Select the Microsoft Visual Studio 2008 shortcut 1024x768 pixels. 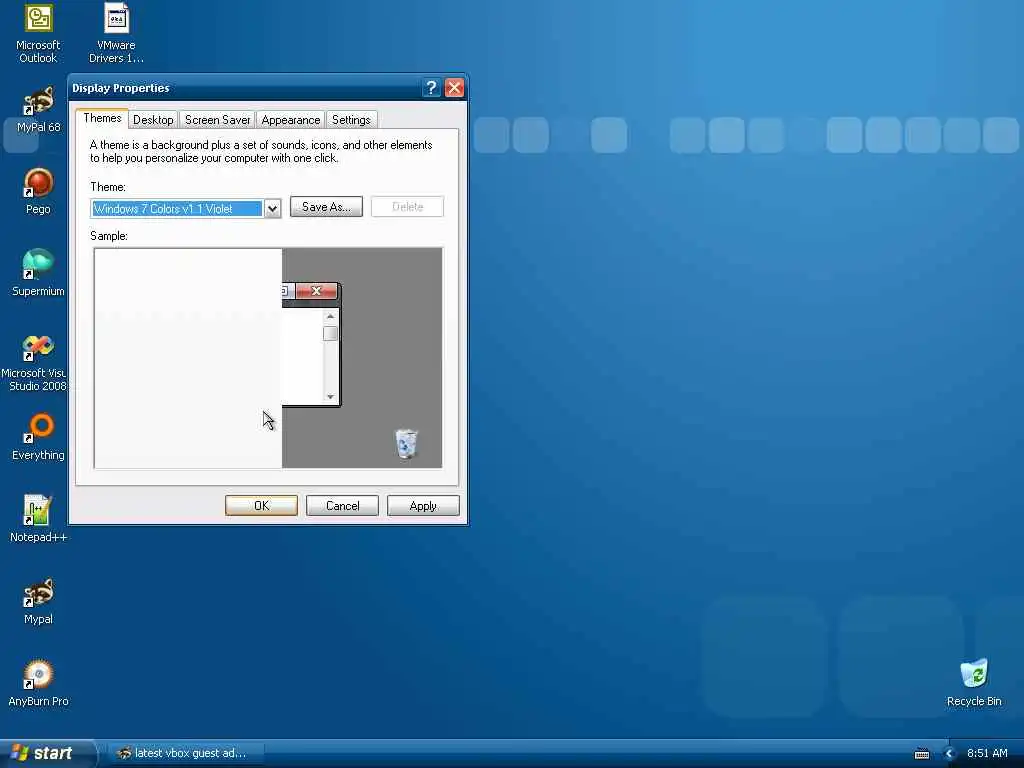pos(34,362)
